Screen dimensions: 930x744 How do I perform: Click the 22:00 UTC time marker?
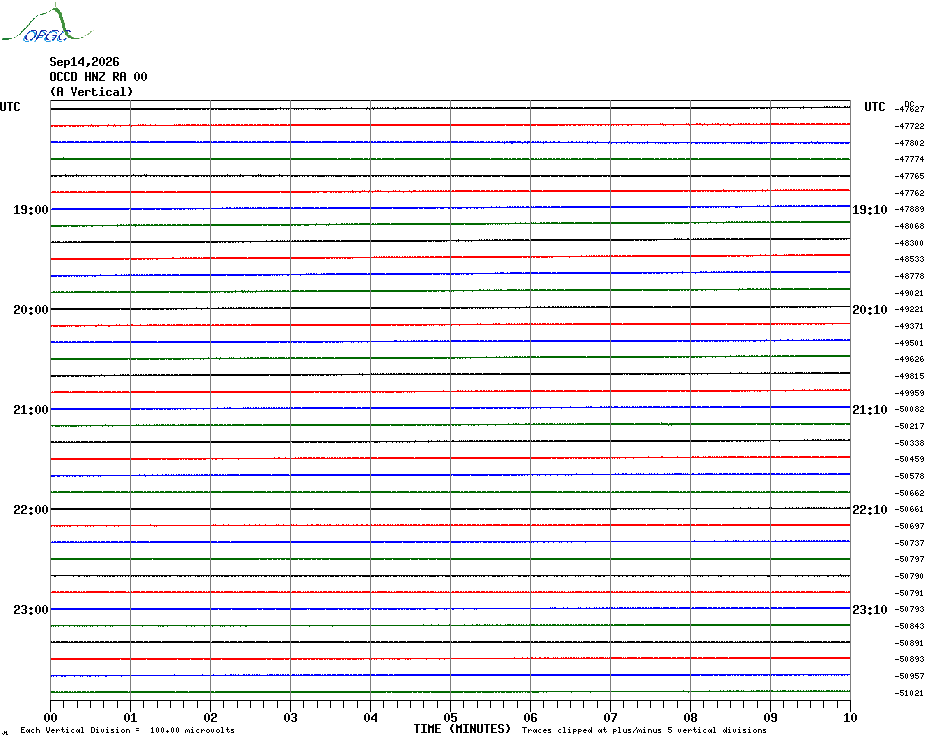point(31,510)
